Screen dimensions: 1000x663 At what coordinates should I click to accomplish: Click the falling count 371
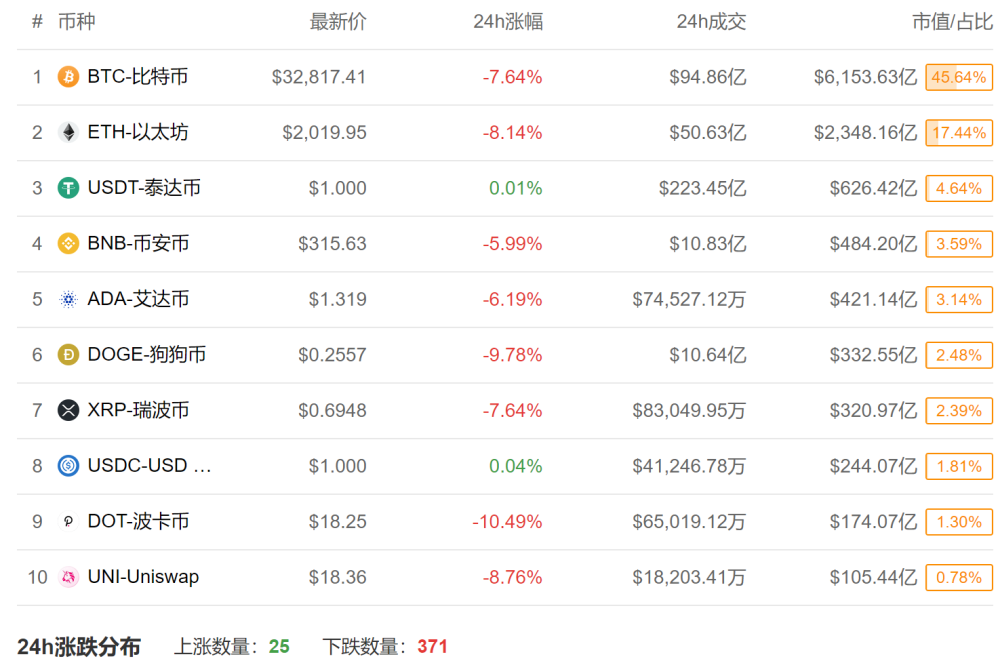432,646
